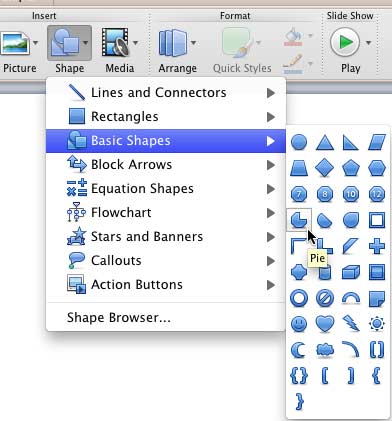Pick the Left Brace shape
This screenshot has height=421, width=392.
click(377, 376)
